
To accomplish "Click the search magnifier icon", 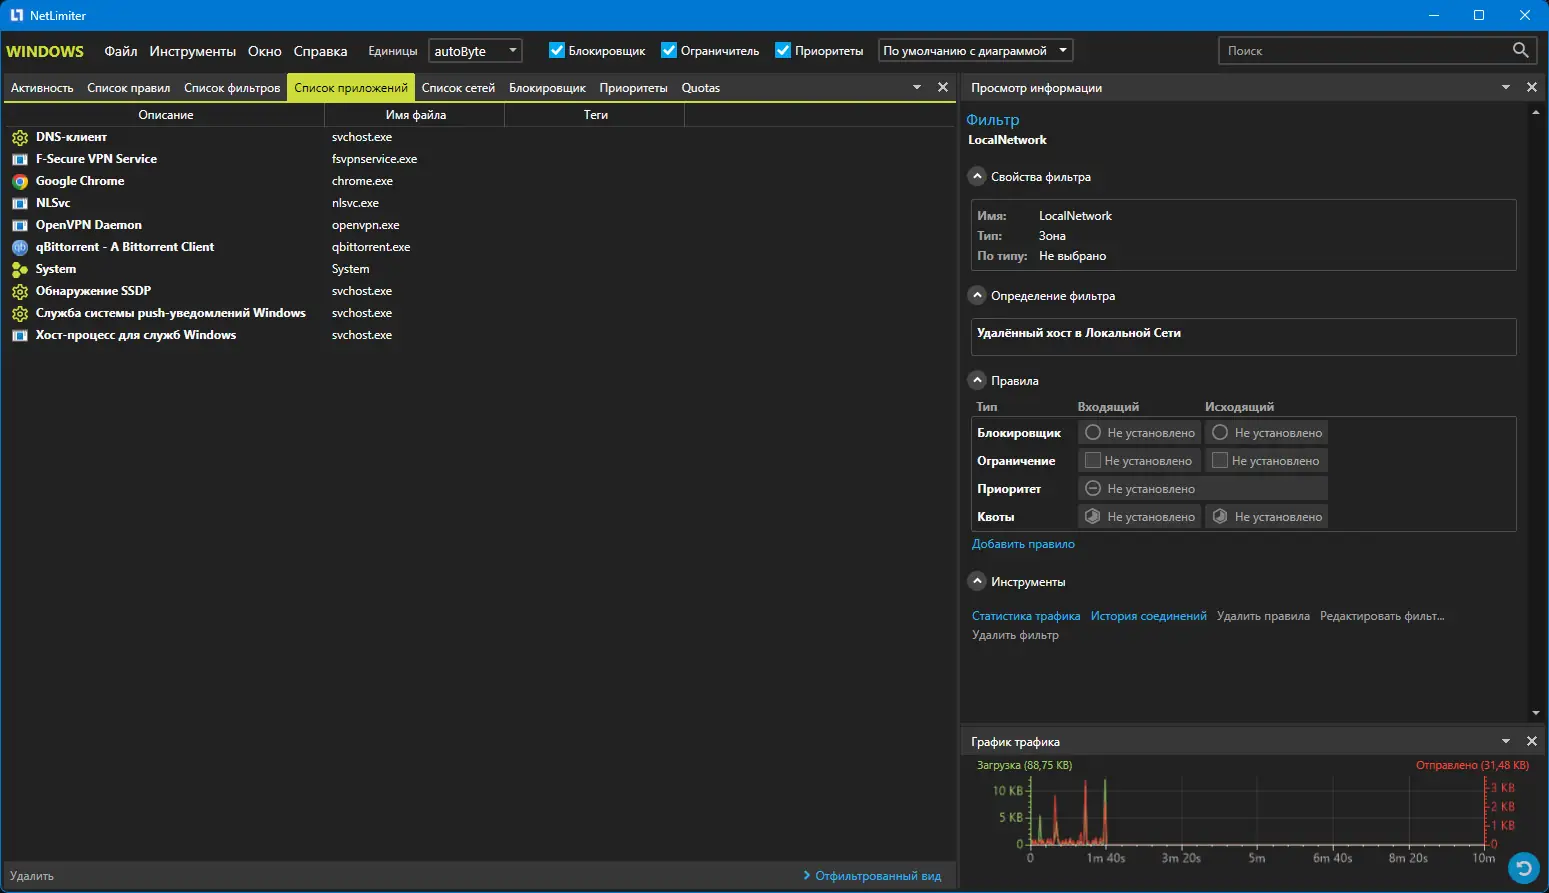I will coord(1520,50).
